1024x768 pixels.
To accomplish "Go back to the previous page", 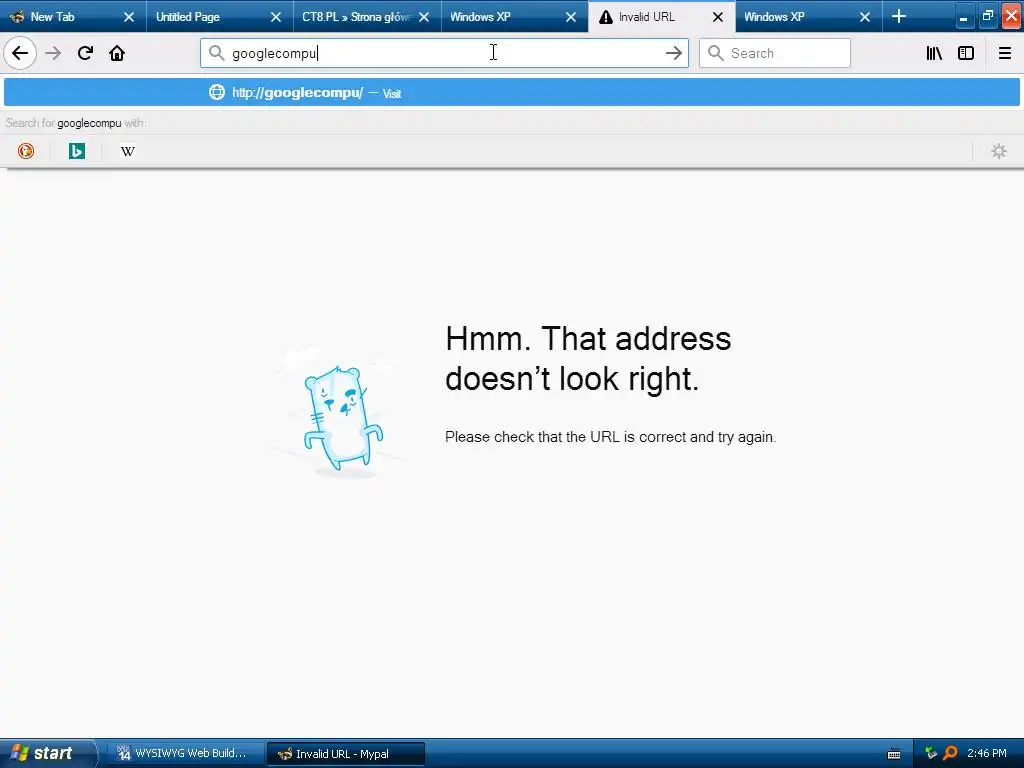I will point(20,53).
